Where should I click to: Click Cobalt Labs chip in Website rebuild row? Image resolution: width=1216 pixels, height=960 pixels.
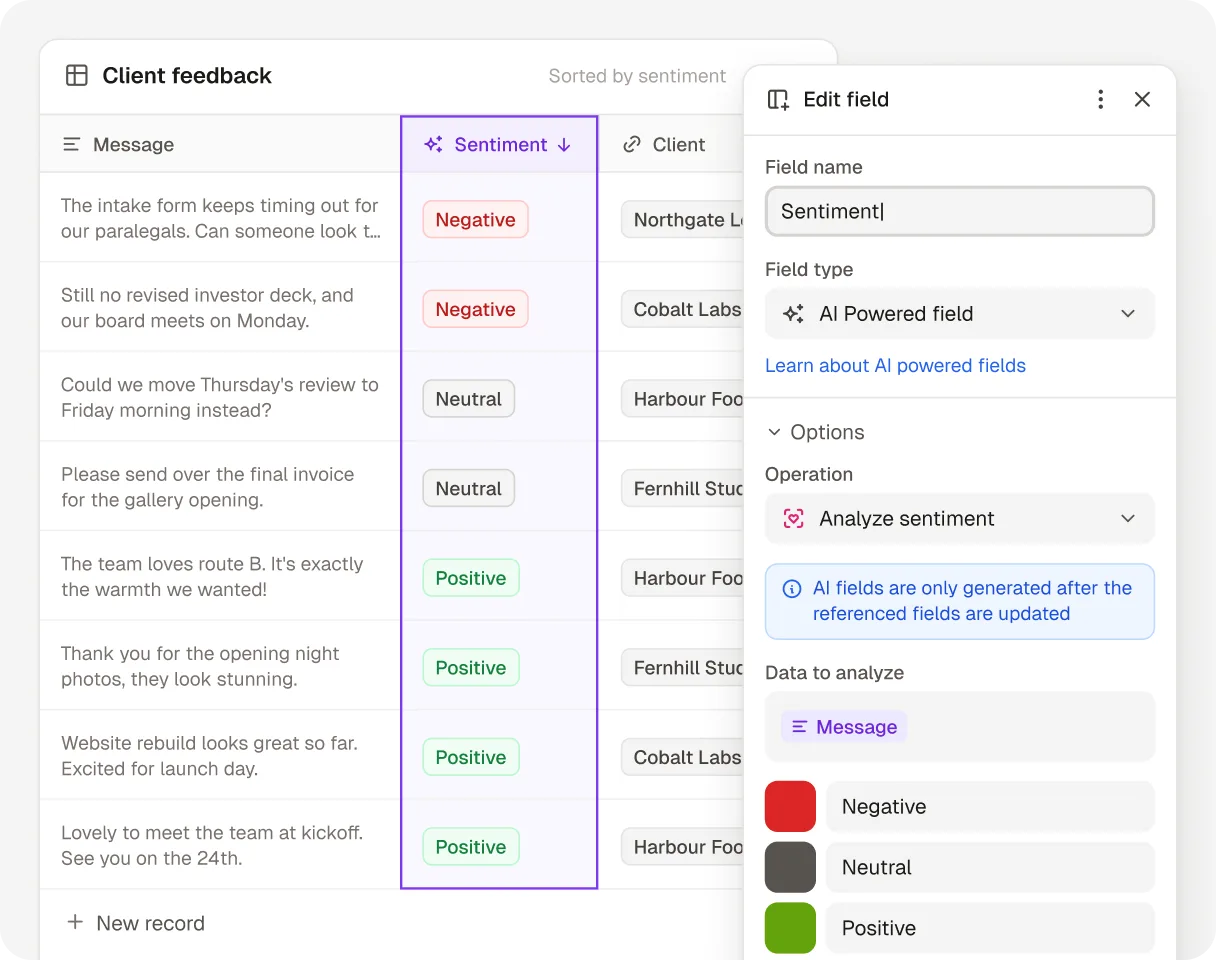point(682,757)
